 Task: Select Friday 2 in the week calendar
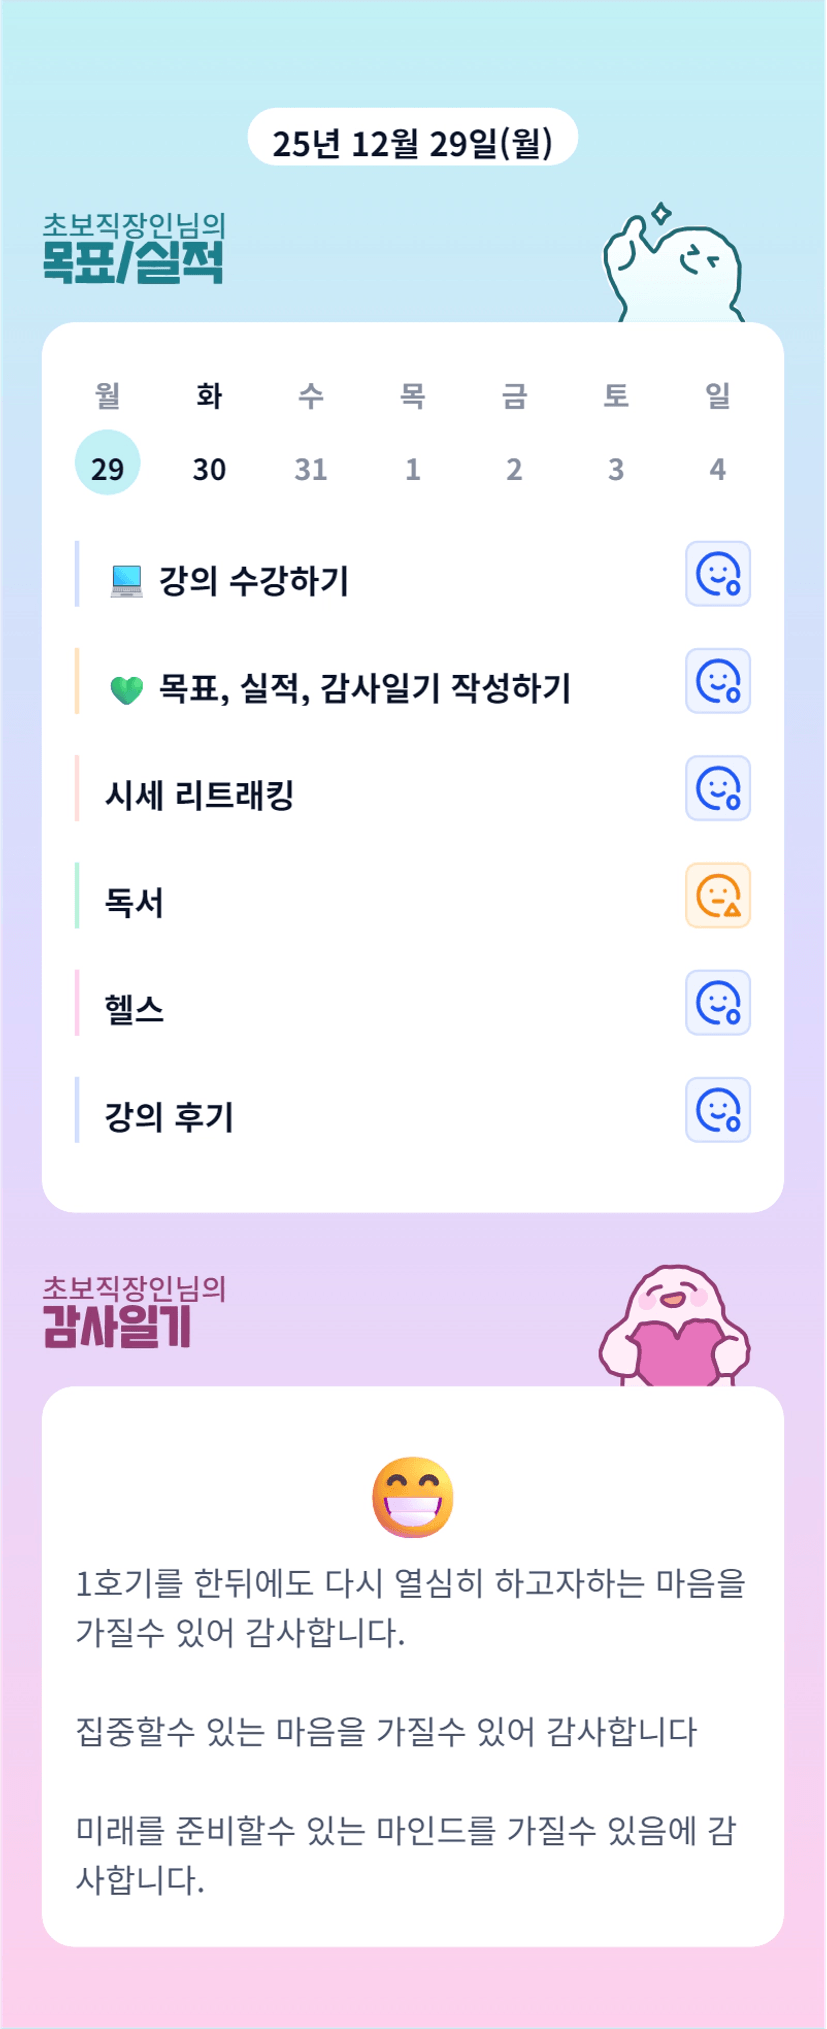[514, 468]
